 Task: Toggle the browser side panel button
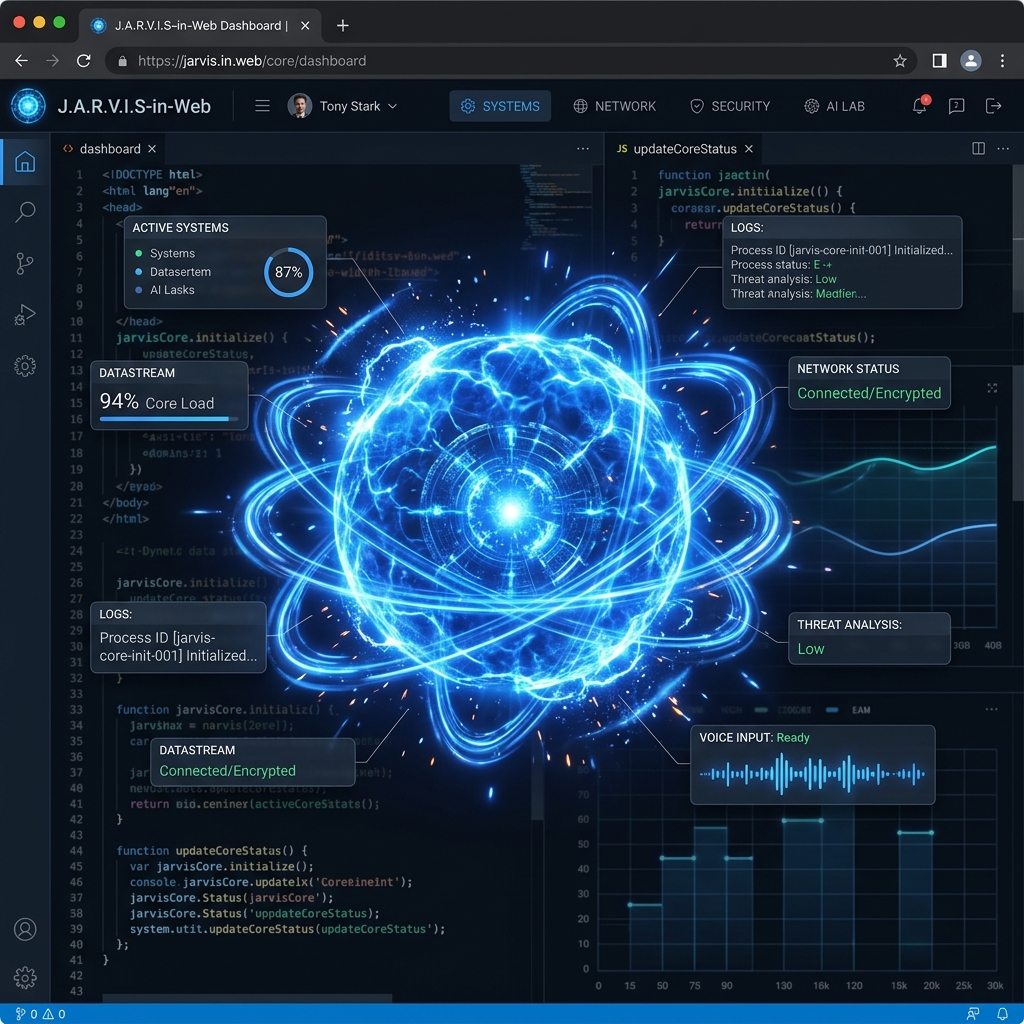point(939,61)
